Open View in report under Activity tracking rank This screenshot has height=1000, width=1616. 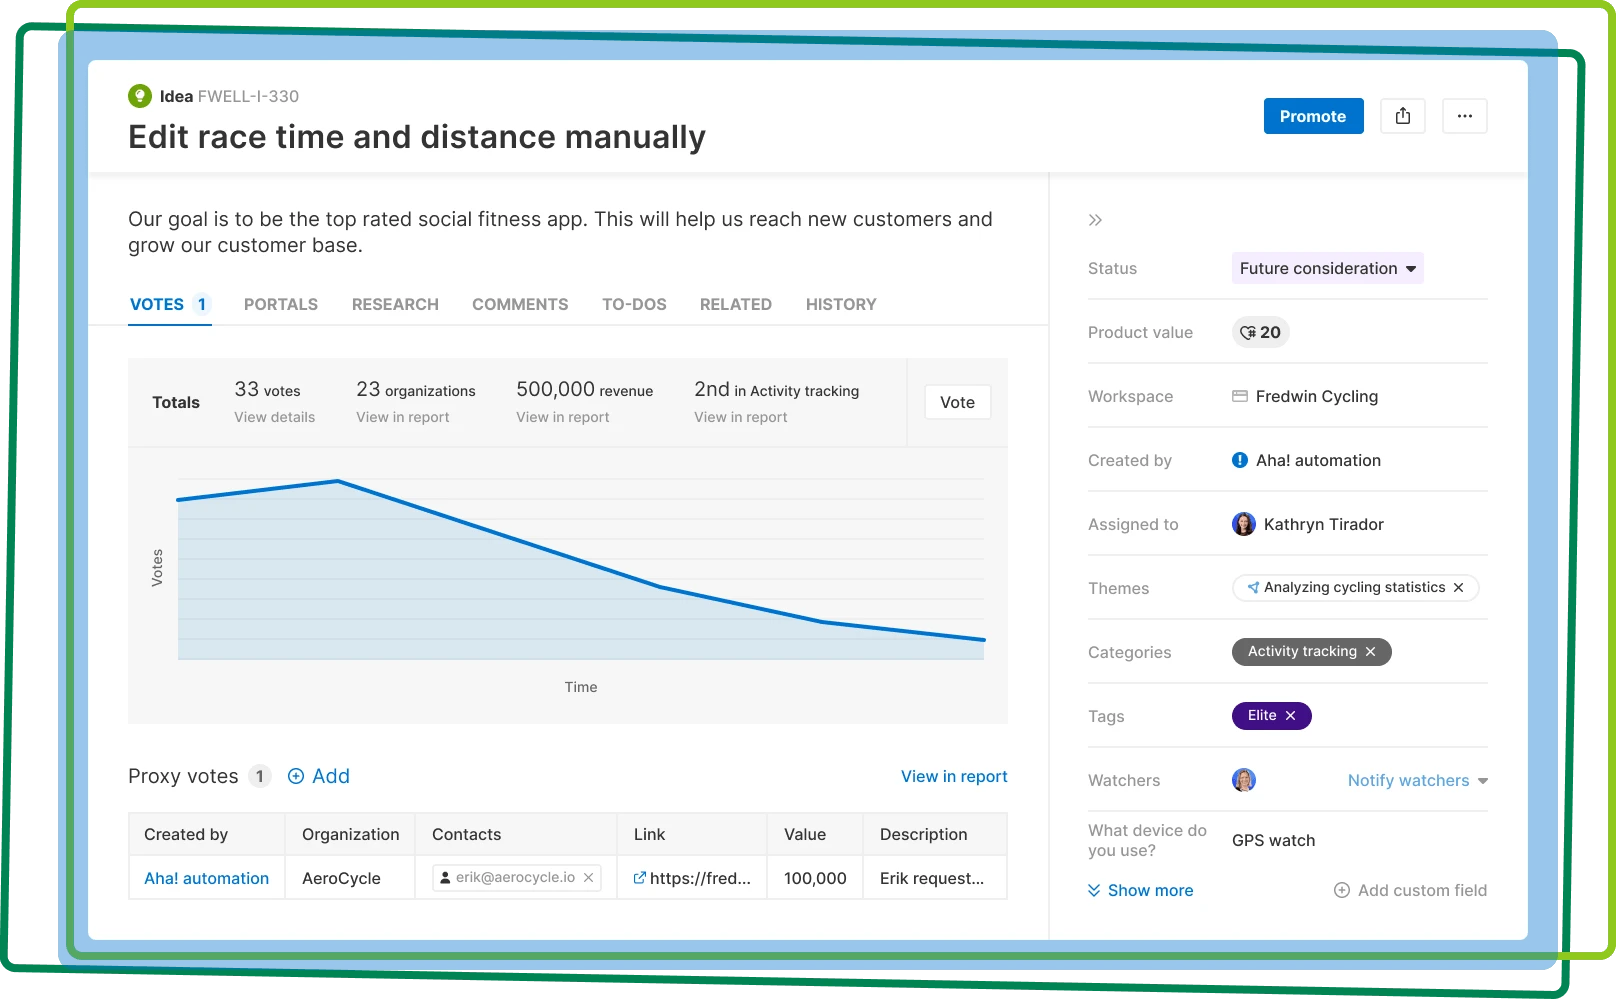coord(741,417)
